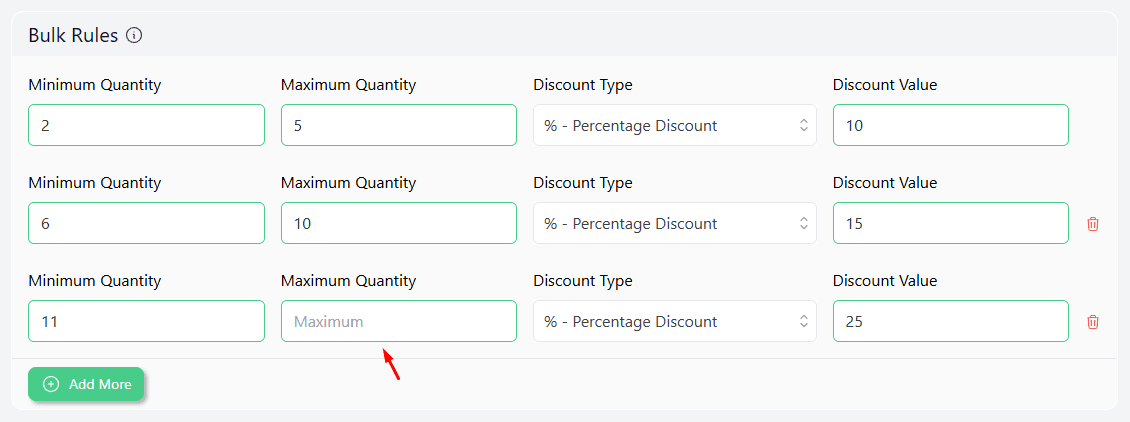Screen dimensions: 1130x422
Task: Click Maximum Quantity field containing 5
Action: click(x=398, y=125)
